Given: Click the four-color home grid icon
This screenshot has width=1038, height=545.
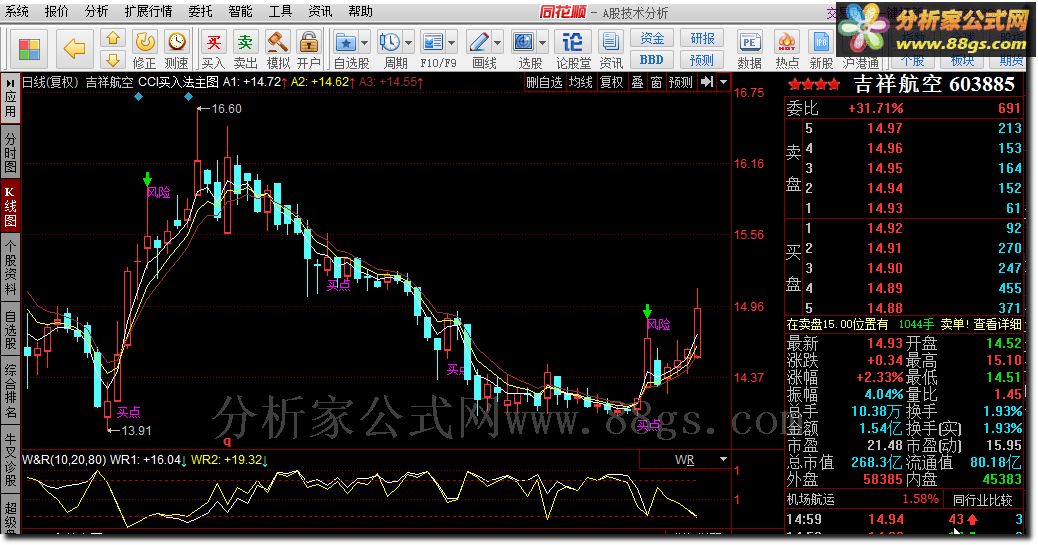Looking at the screenshot, I should coord(29,48).
